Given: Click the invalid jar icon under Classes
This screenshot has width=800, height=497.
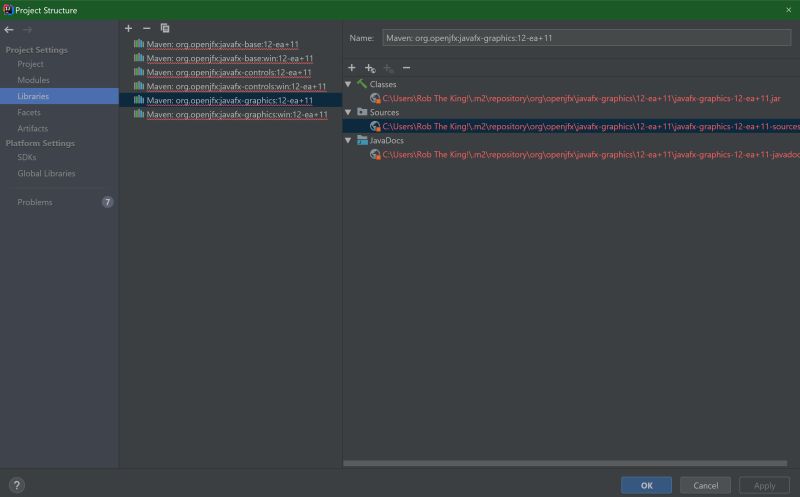Looking at the screenshot, I should pyautogui.click(x=375, y=98).
